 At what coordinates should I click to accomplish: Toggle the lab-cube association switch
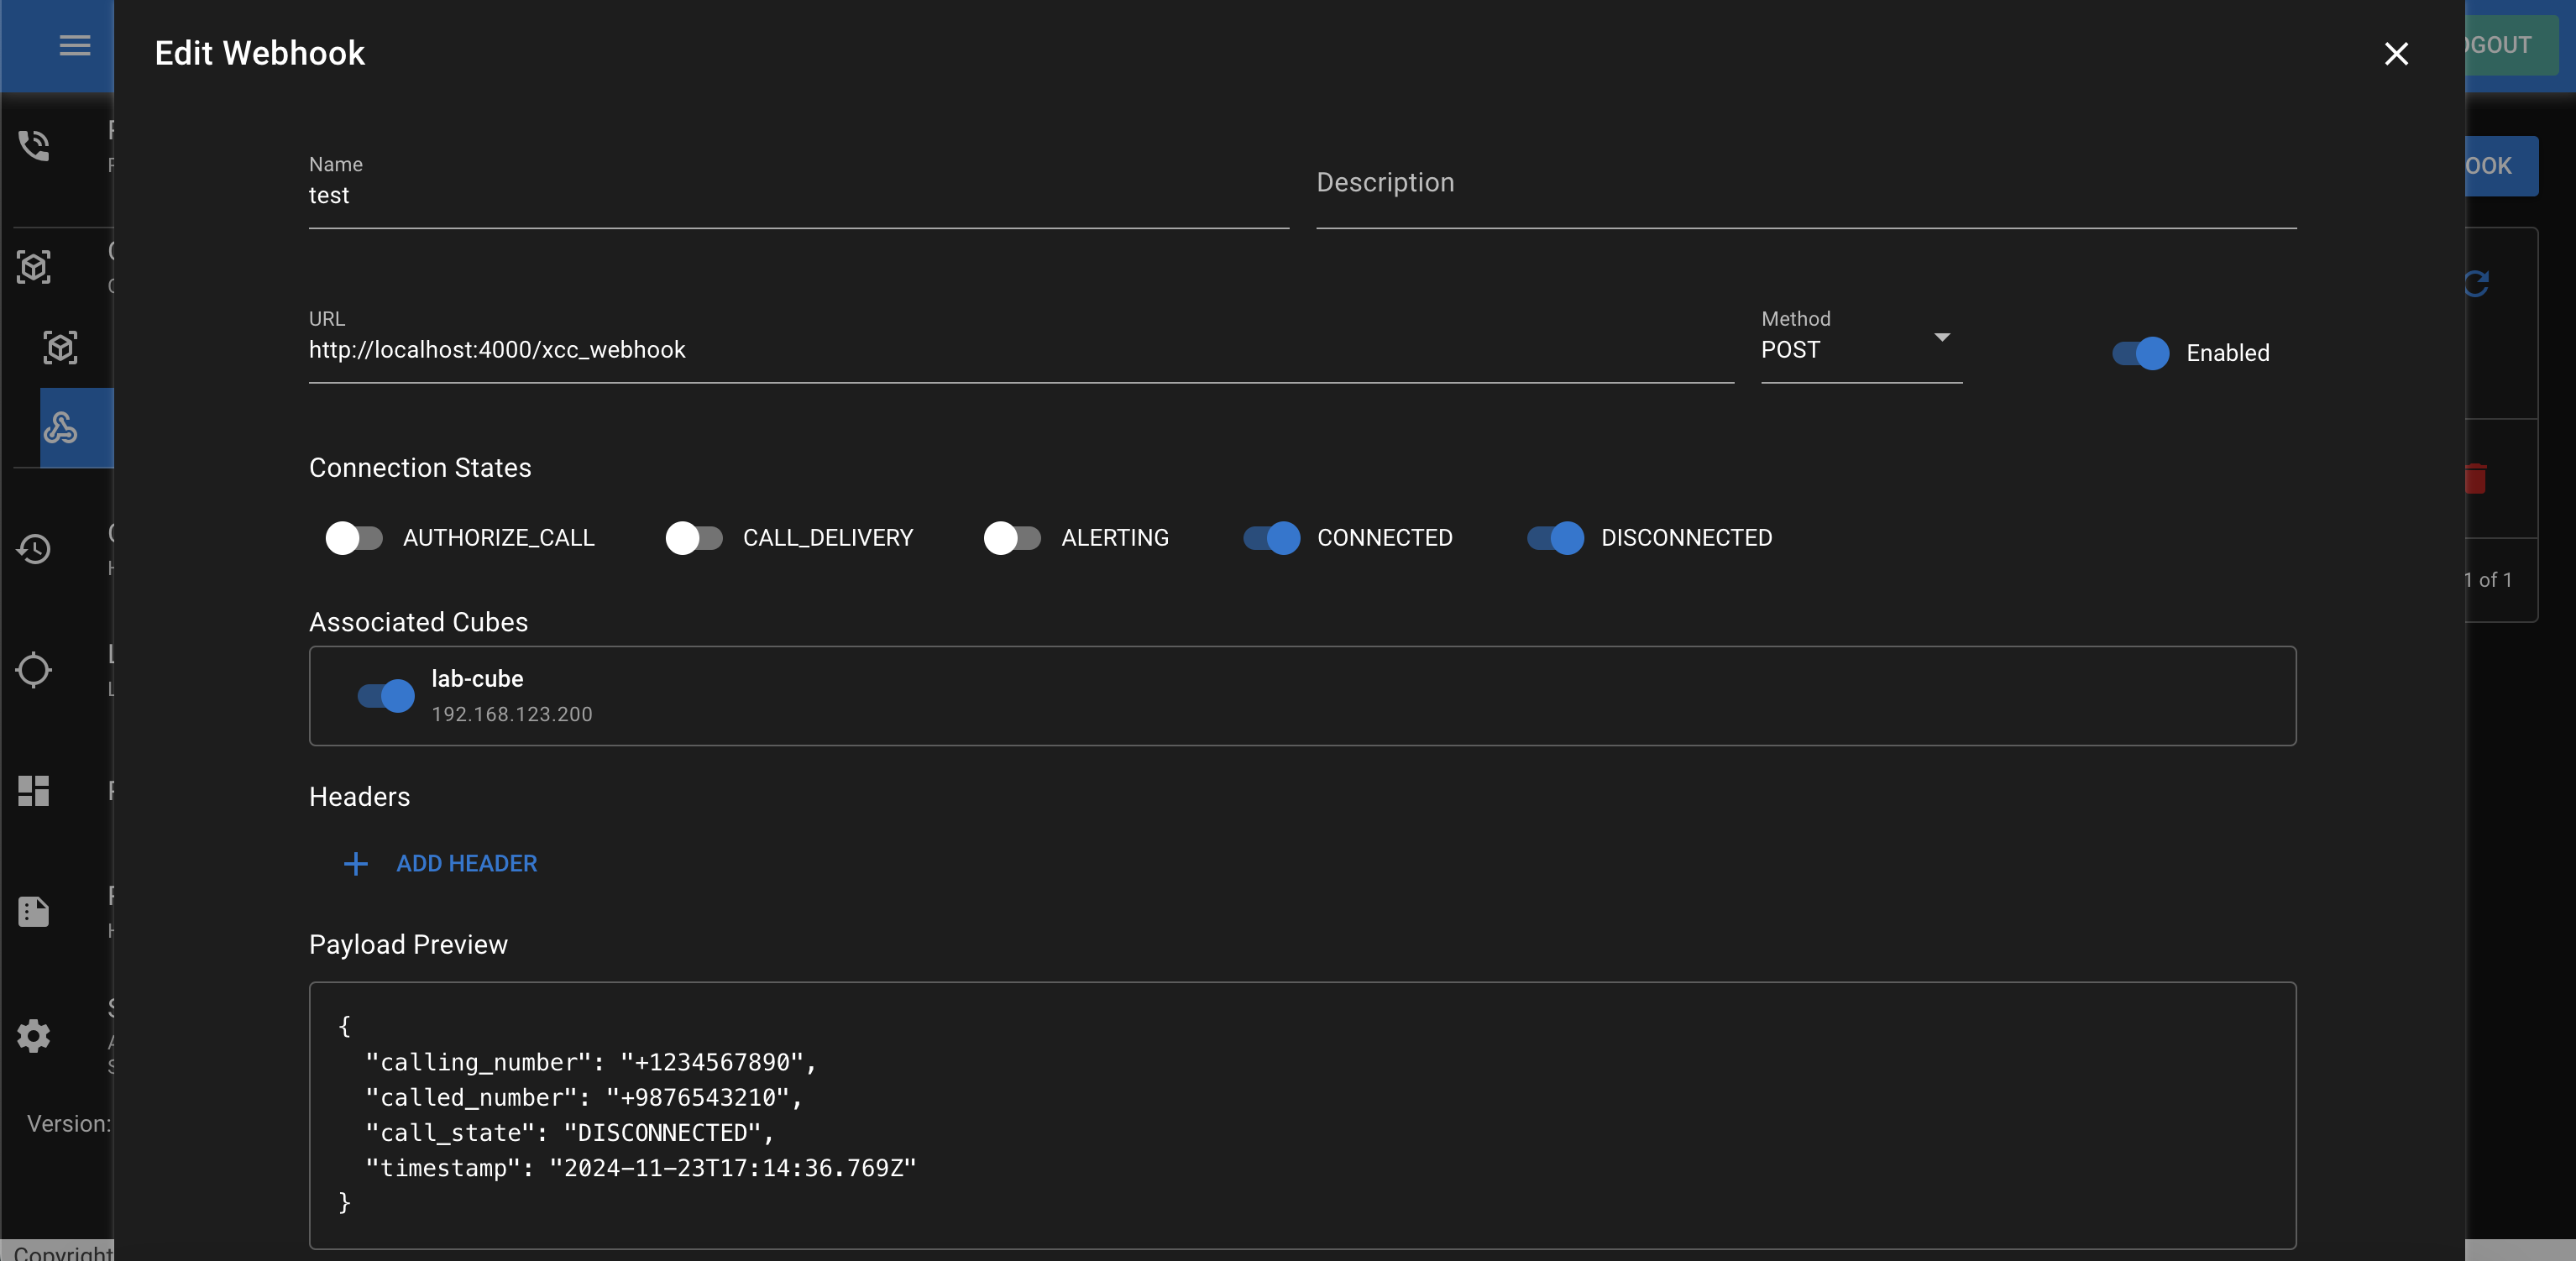(x=386, y=695)
